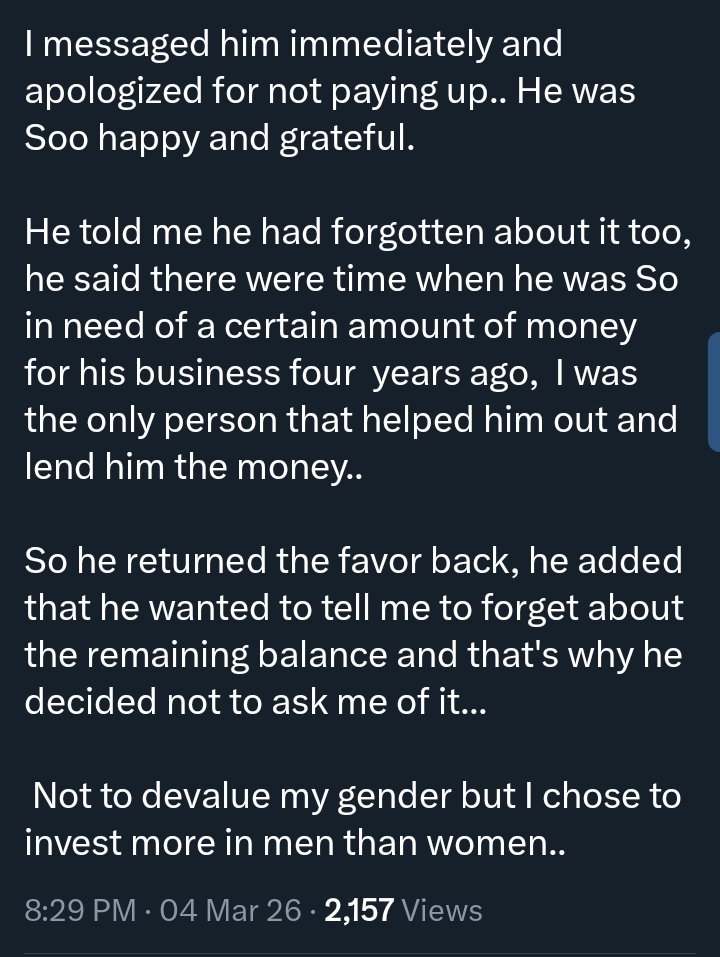Click the 8:29 PM timestamp
Screen dimensions: 720x957
coord(80,911)
